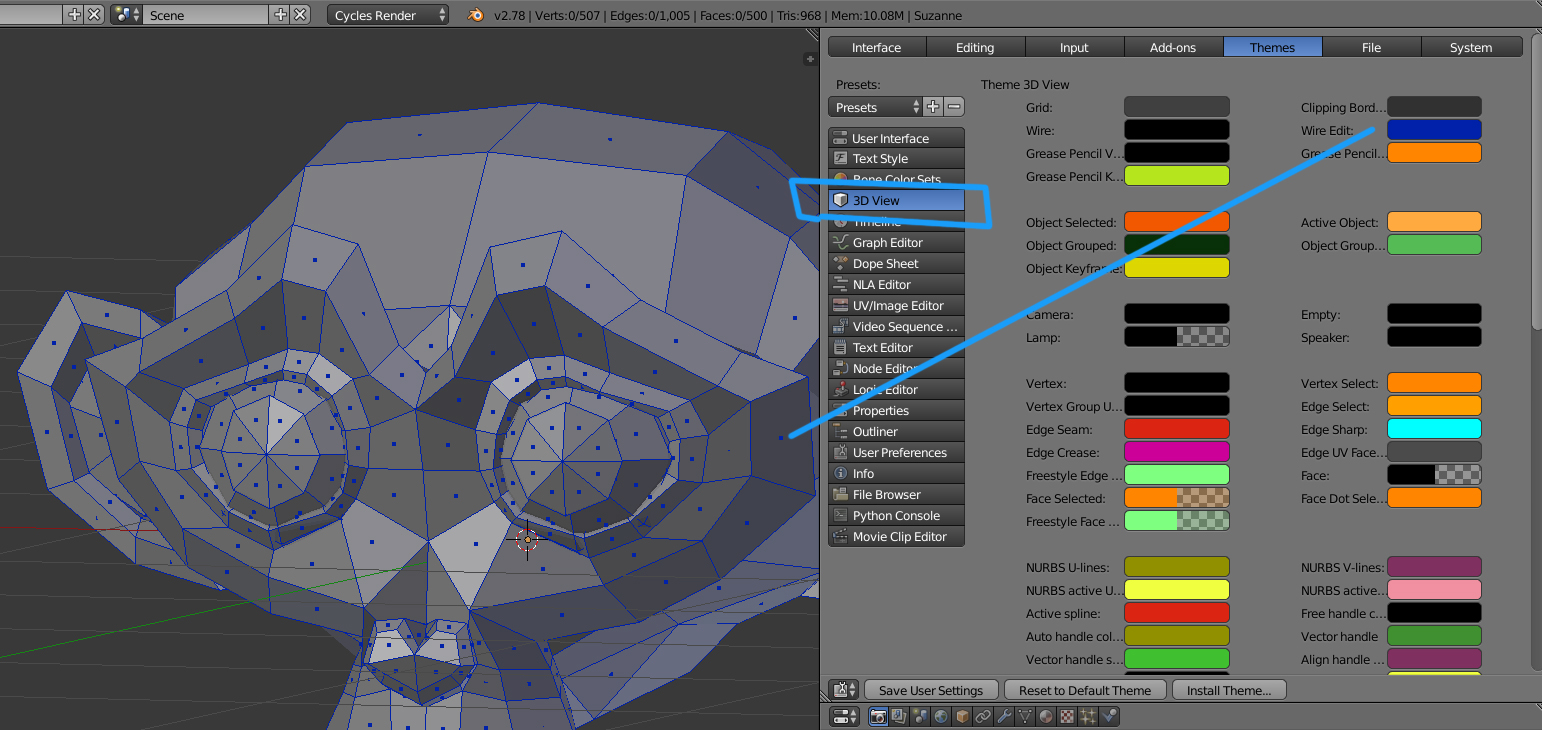1542x730 pixels.
Task: Click the Scene name field
Action: [205, 15]
